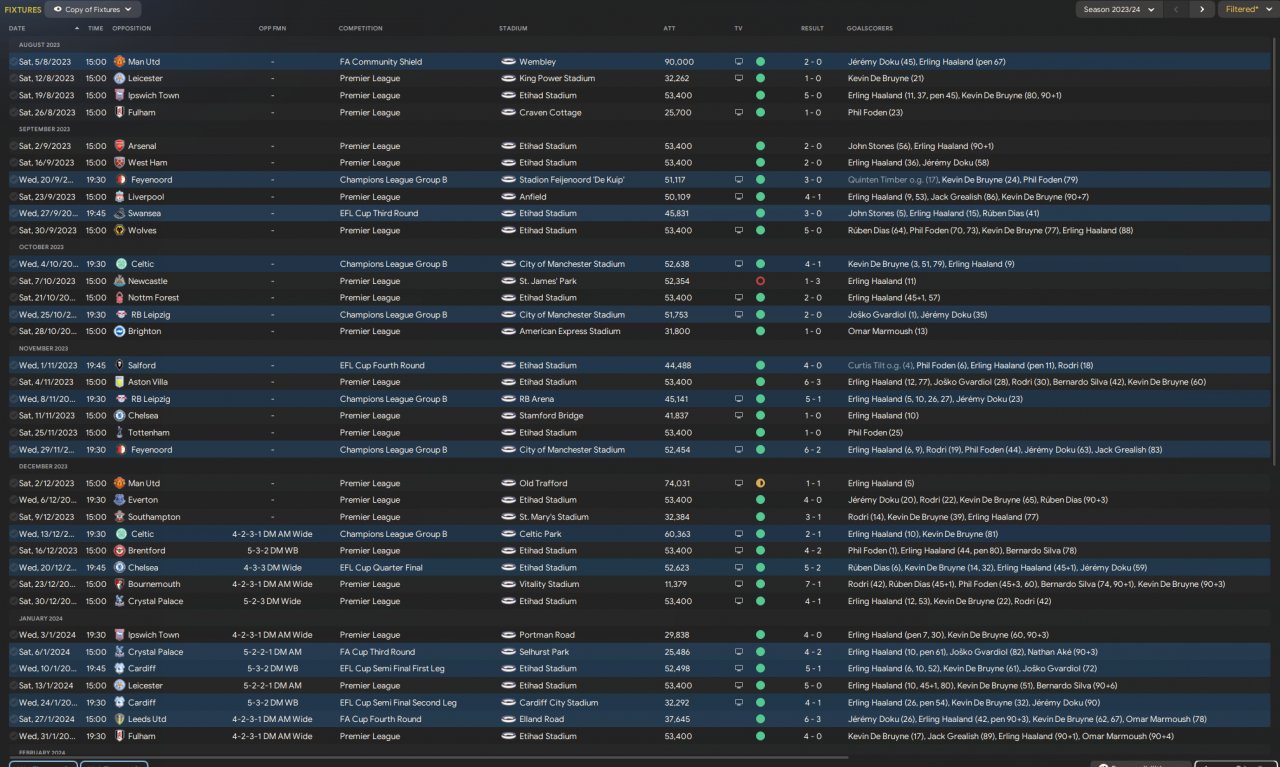1280x767 pixels.
Task: Go to the previous season with the left arrow
Action: point(1176,9)
